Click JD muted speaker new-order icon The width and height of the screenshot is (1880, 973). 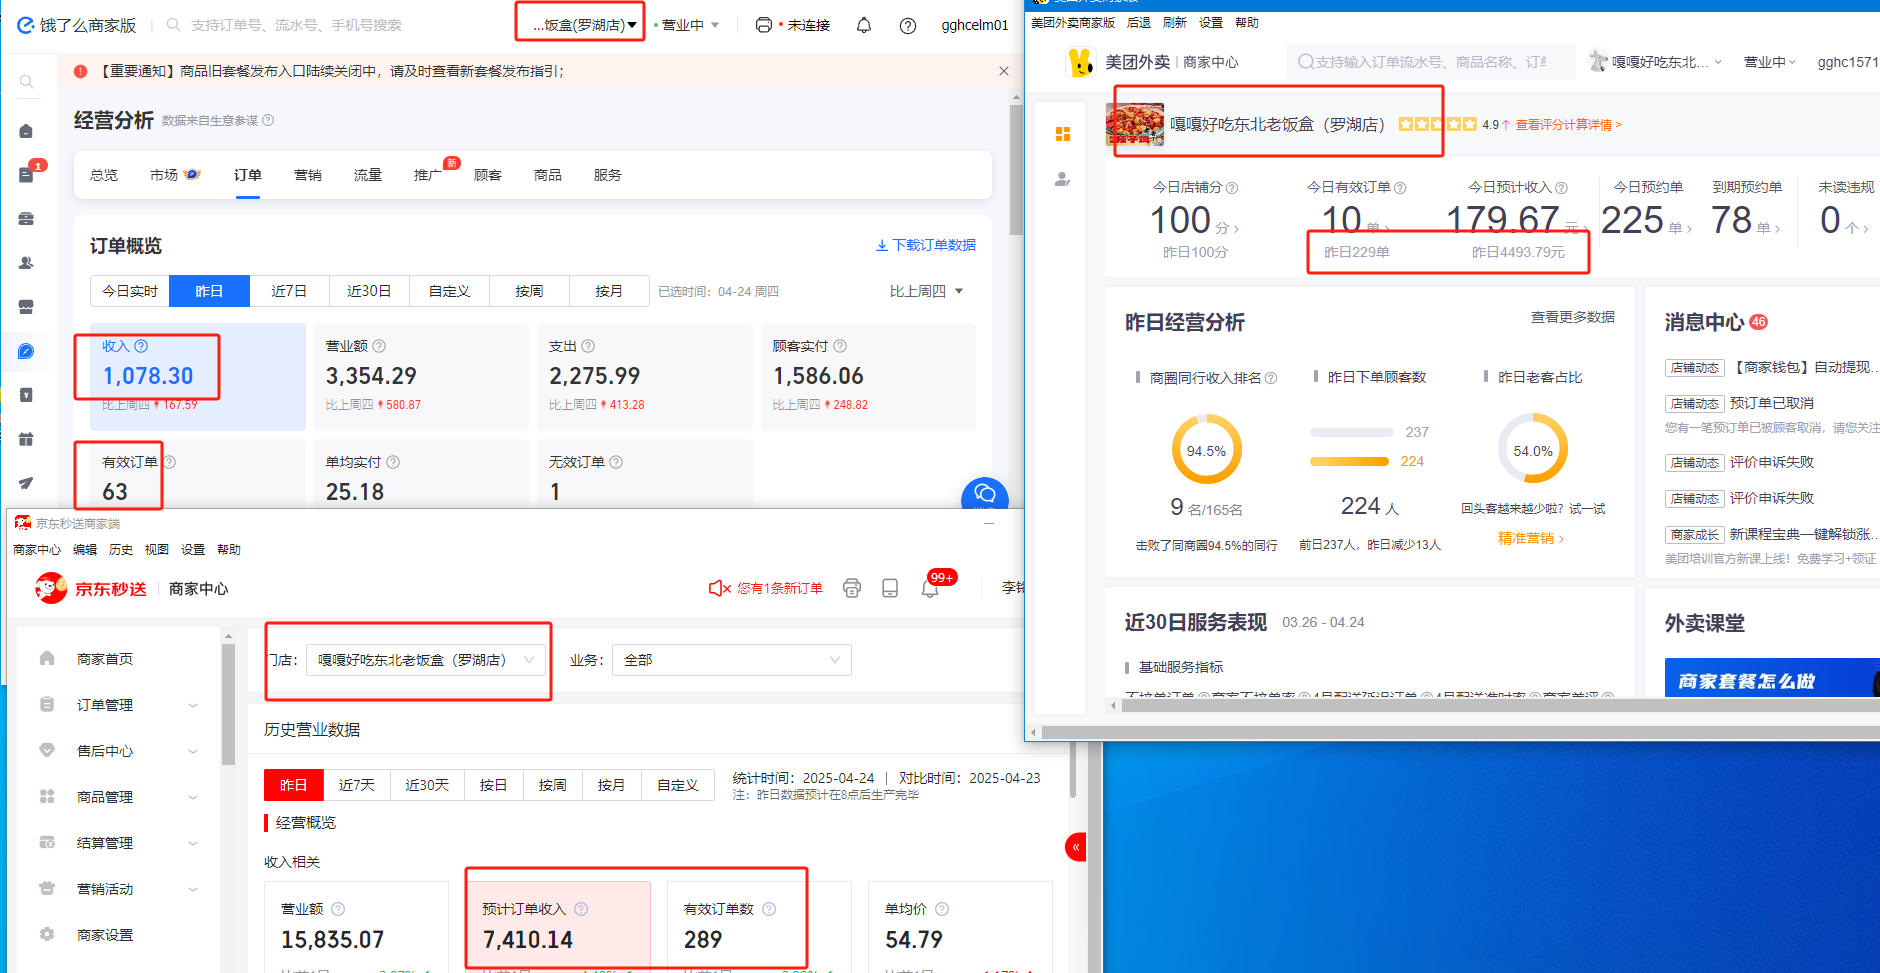[719, 588]
